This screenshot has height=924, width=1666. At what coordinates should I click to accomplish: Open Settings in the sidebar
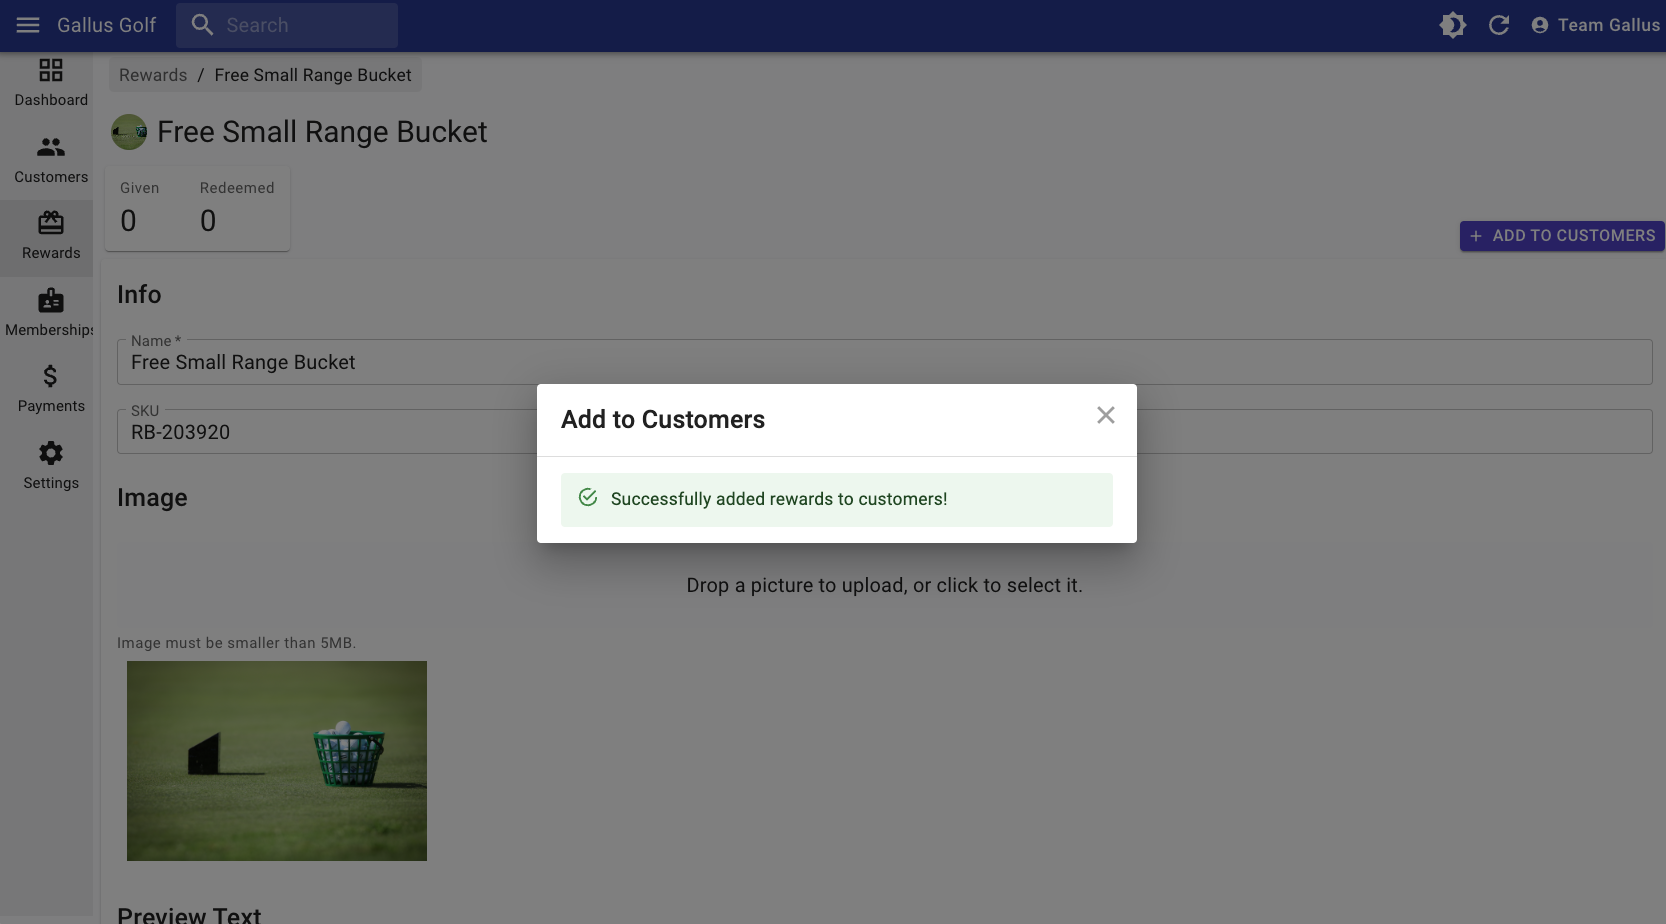coord(51,467)
